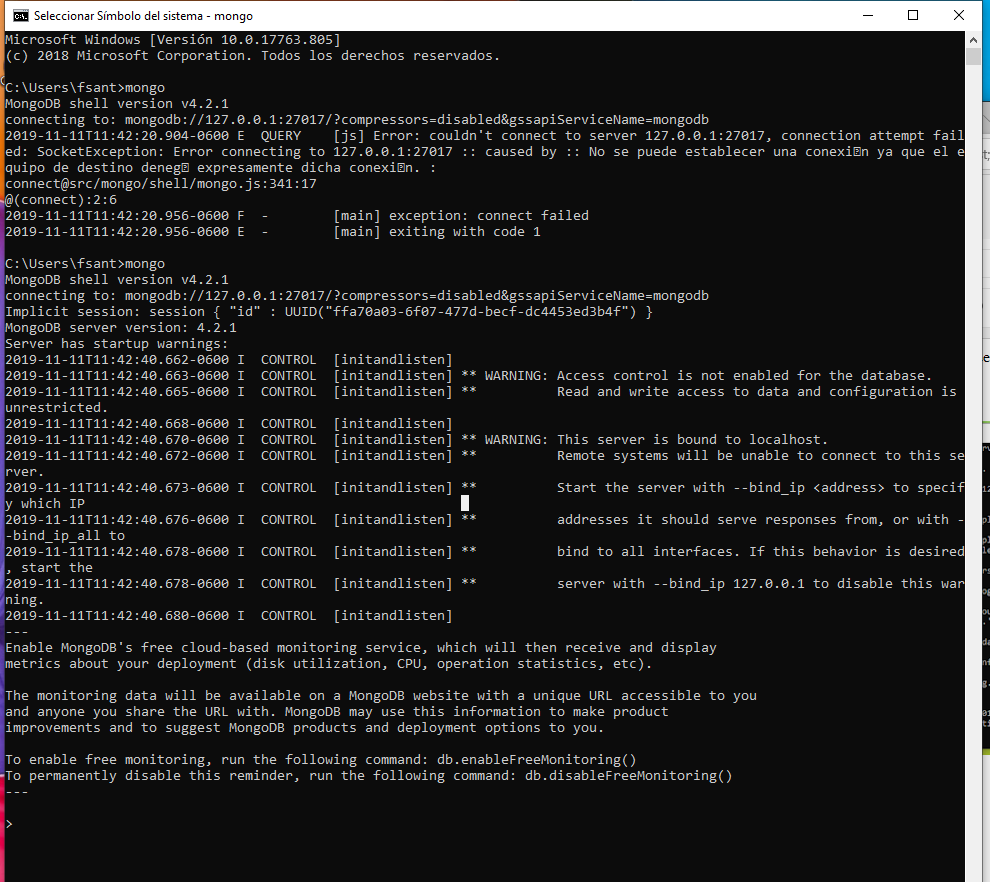Viewport: 990px width, 882px height.
Task: Click 'The monitoring data will be available' line
Action: pos(381,695)
